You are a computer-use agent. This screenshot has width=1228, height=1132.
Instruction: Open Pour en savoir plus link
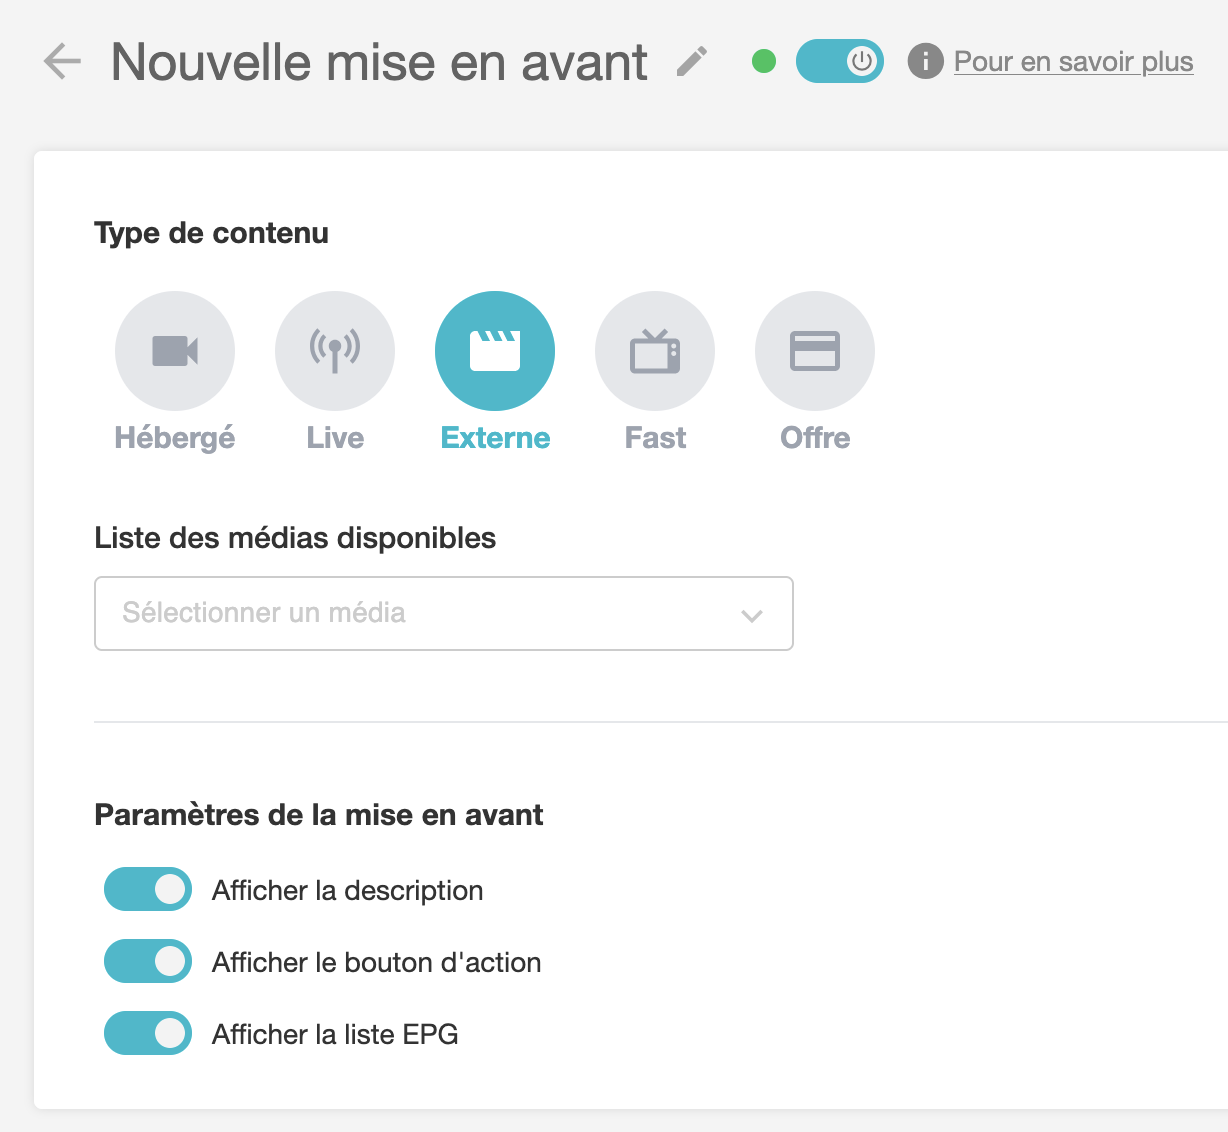coord(1074,62)
